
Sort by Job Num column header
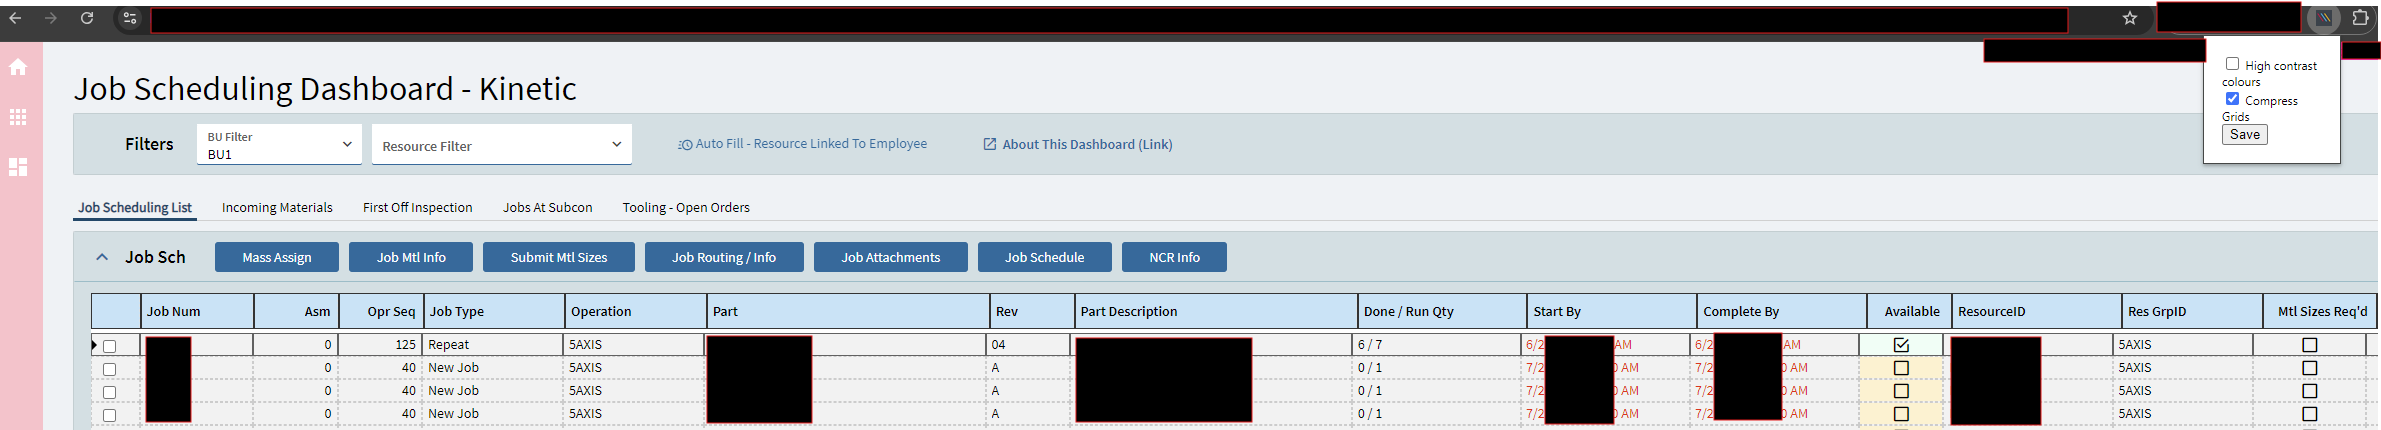(197, 311)
